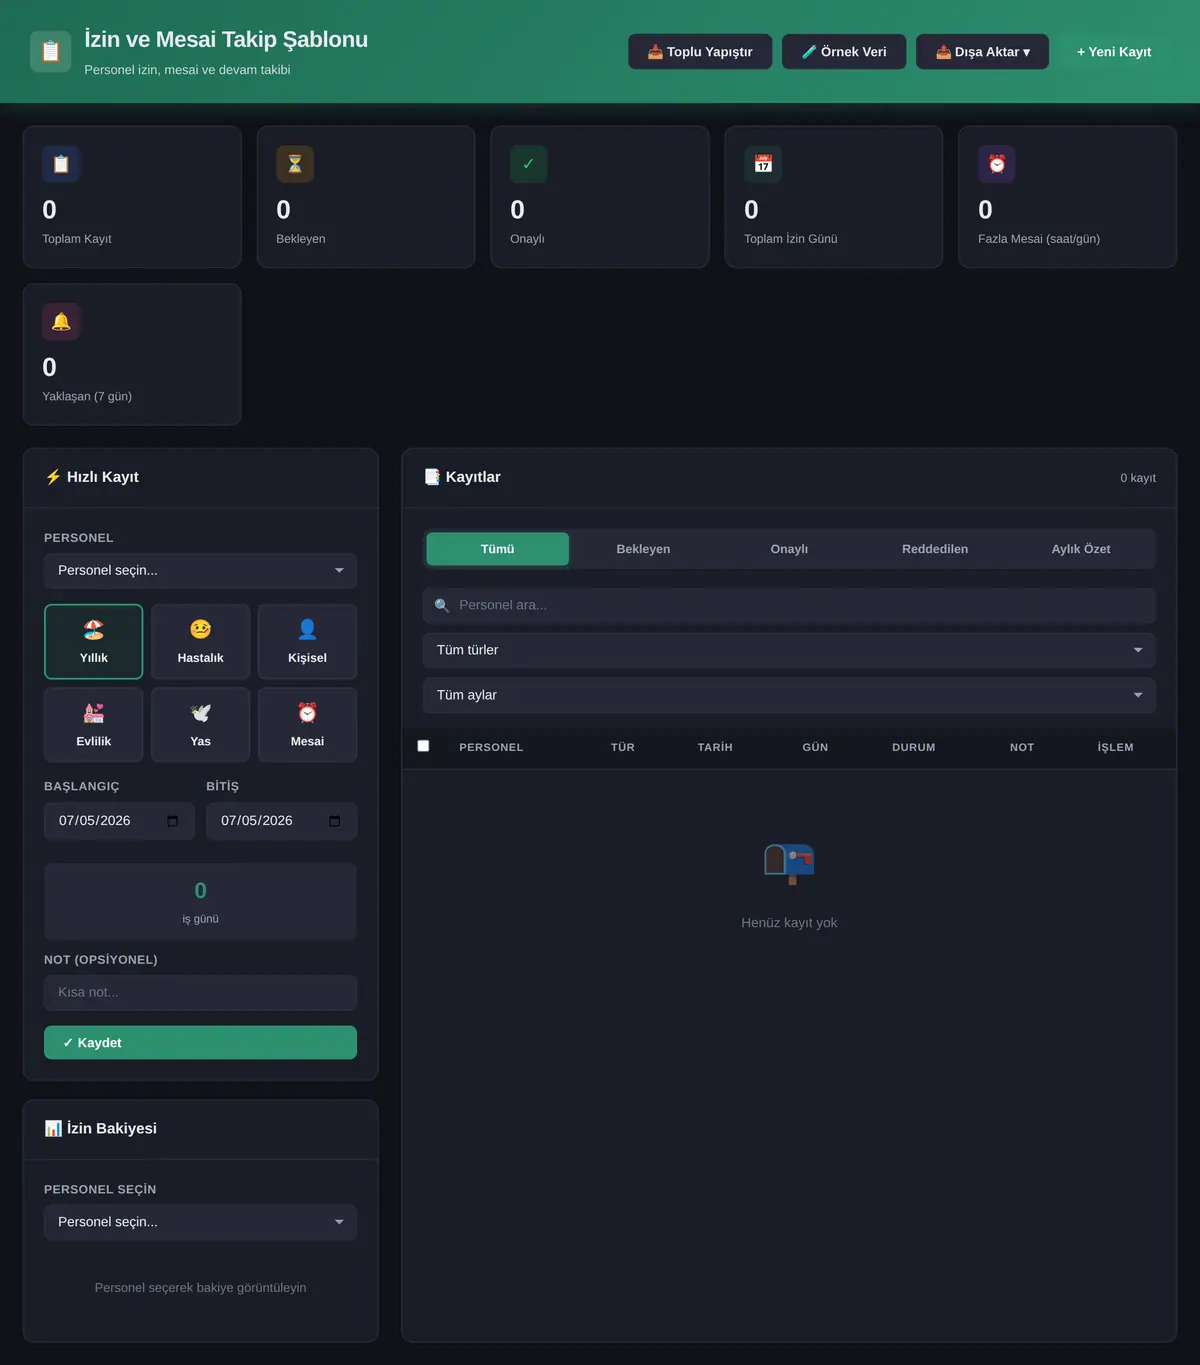Click the Tür column header
The width and height of the screenshot is (1200, 1365).
(x=623, y=747)
